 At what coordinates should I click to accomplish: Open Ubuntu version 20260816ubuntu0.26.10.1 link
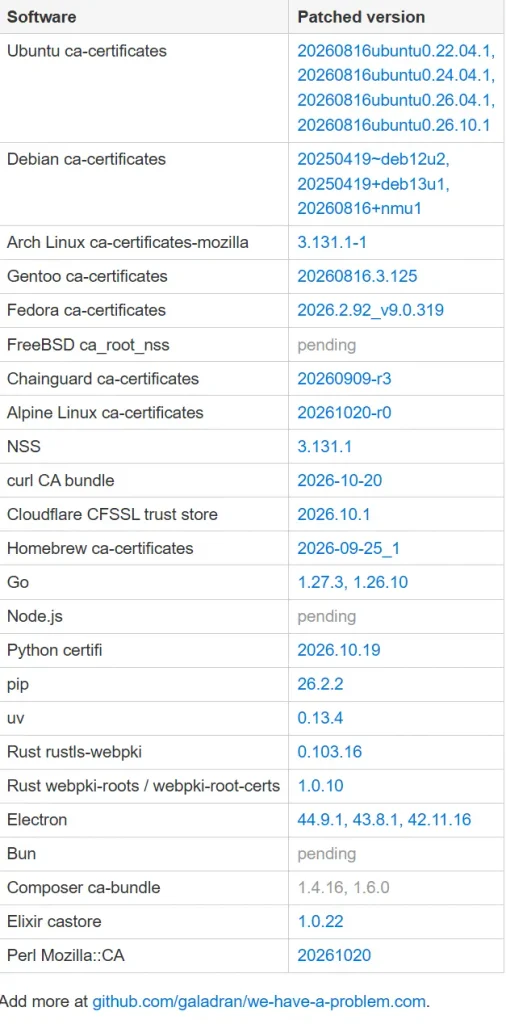394,125
